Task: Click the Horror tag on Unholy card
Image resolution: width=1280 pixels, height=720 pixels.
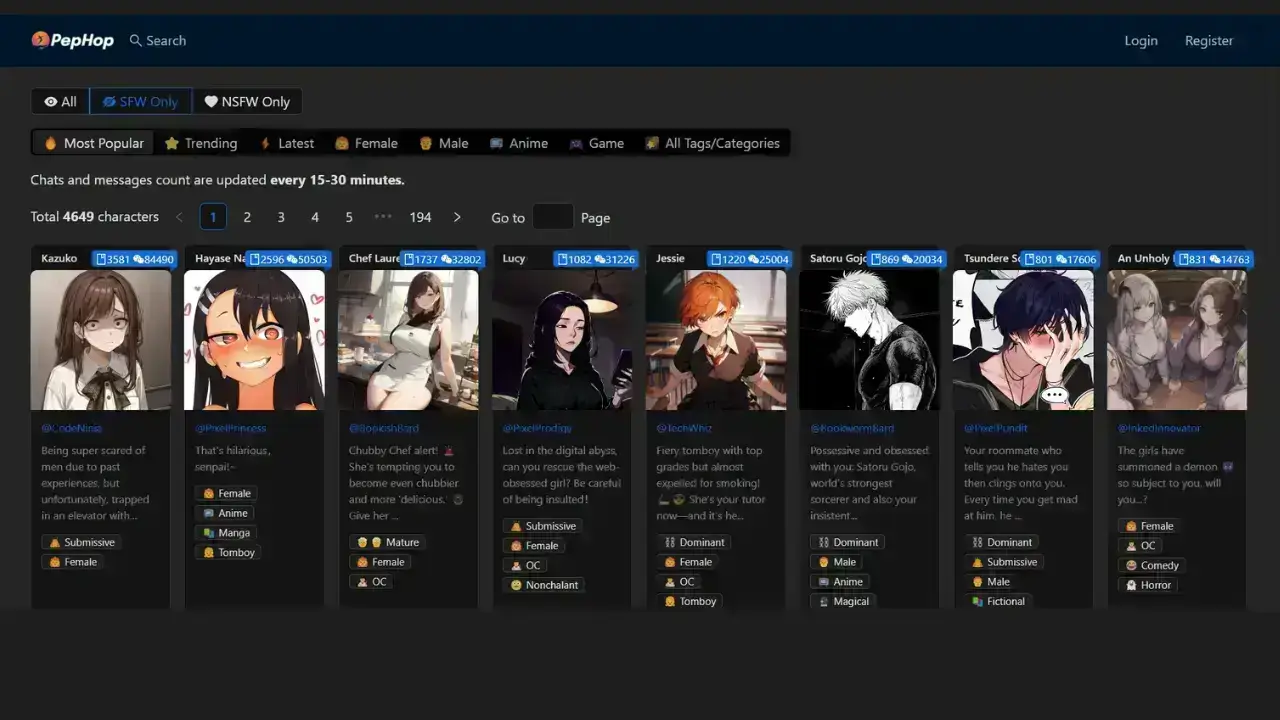Action: point(1148,585)
